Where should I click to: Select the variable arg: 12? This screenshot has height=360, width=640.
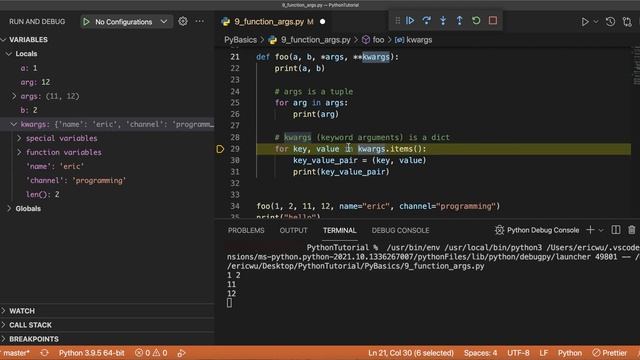point(35,82)
